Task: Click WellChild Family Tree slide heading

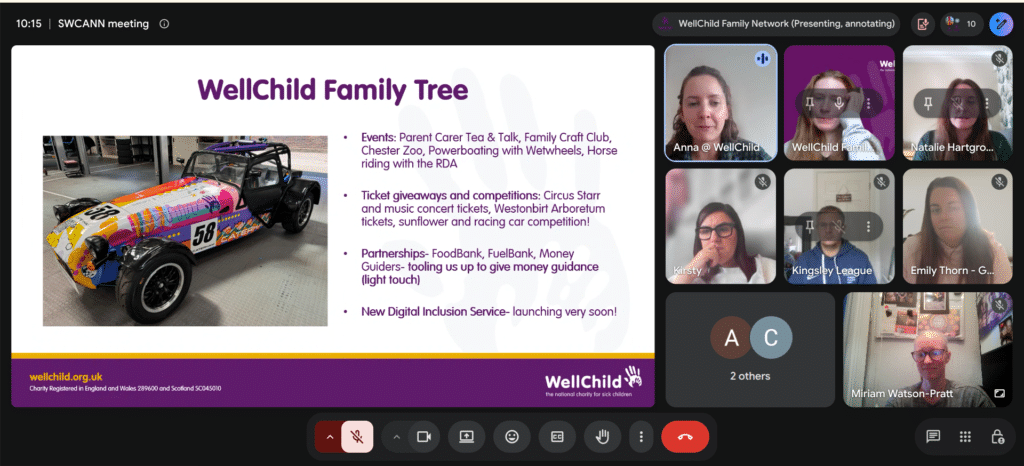Action: [x=333, y=89]
